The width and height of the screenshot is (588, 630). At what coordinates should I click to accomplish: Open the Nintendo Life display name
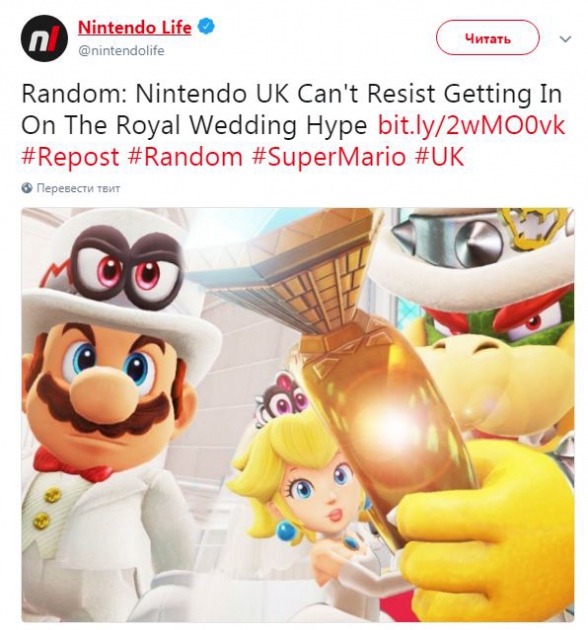tap(135, 27)
